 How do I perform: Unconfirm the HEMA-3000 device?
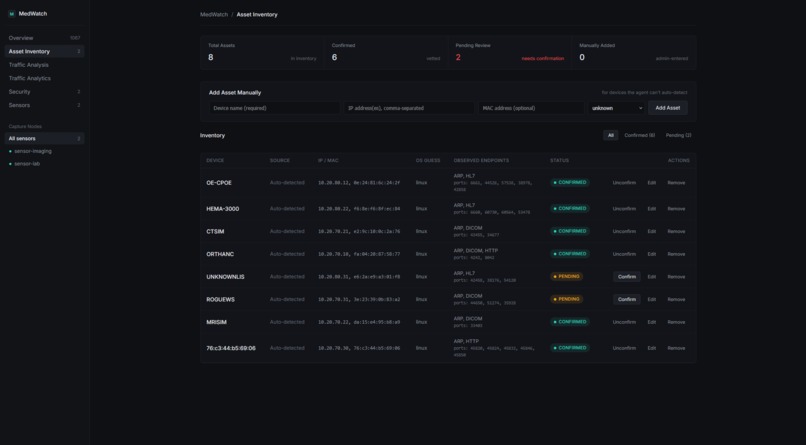click(x=624, y=209)
